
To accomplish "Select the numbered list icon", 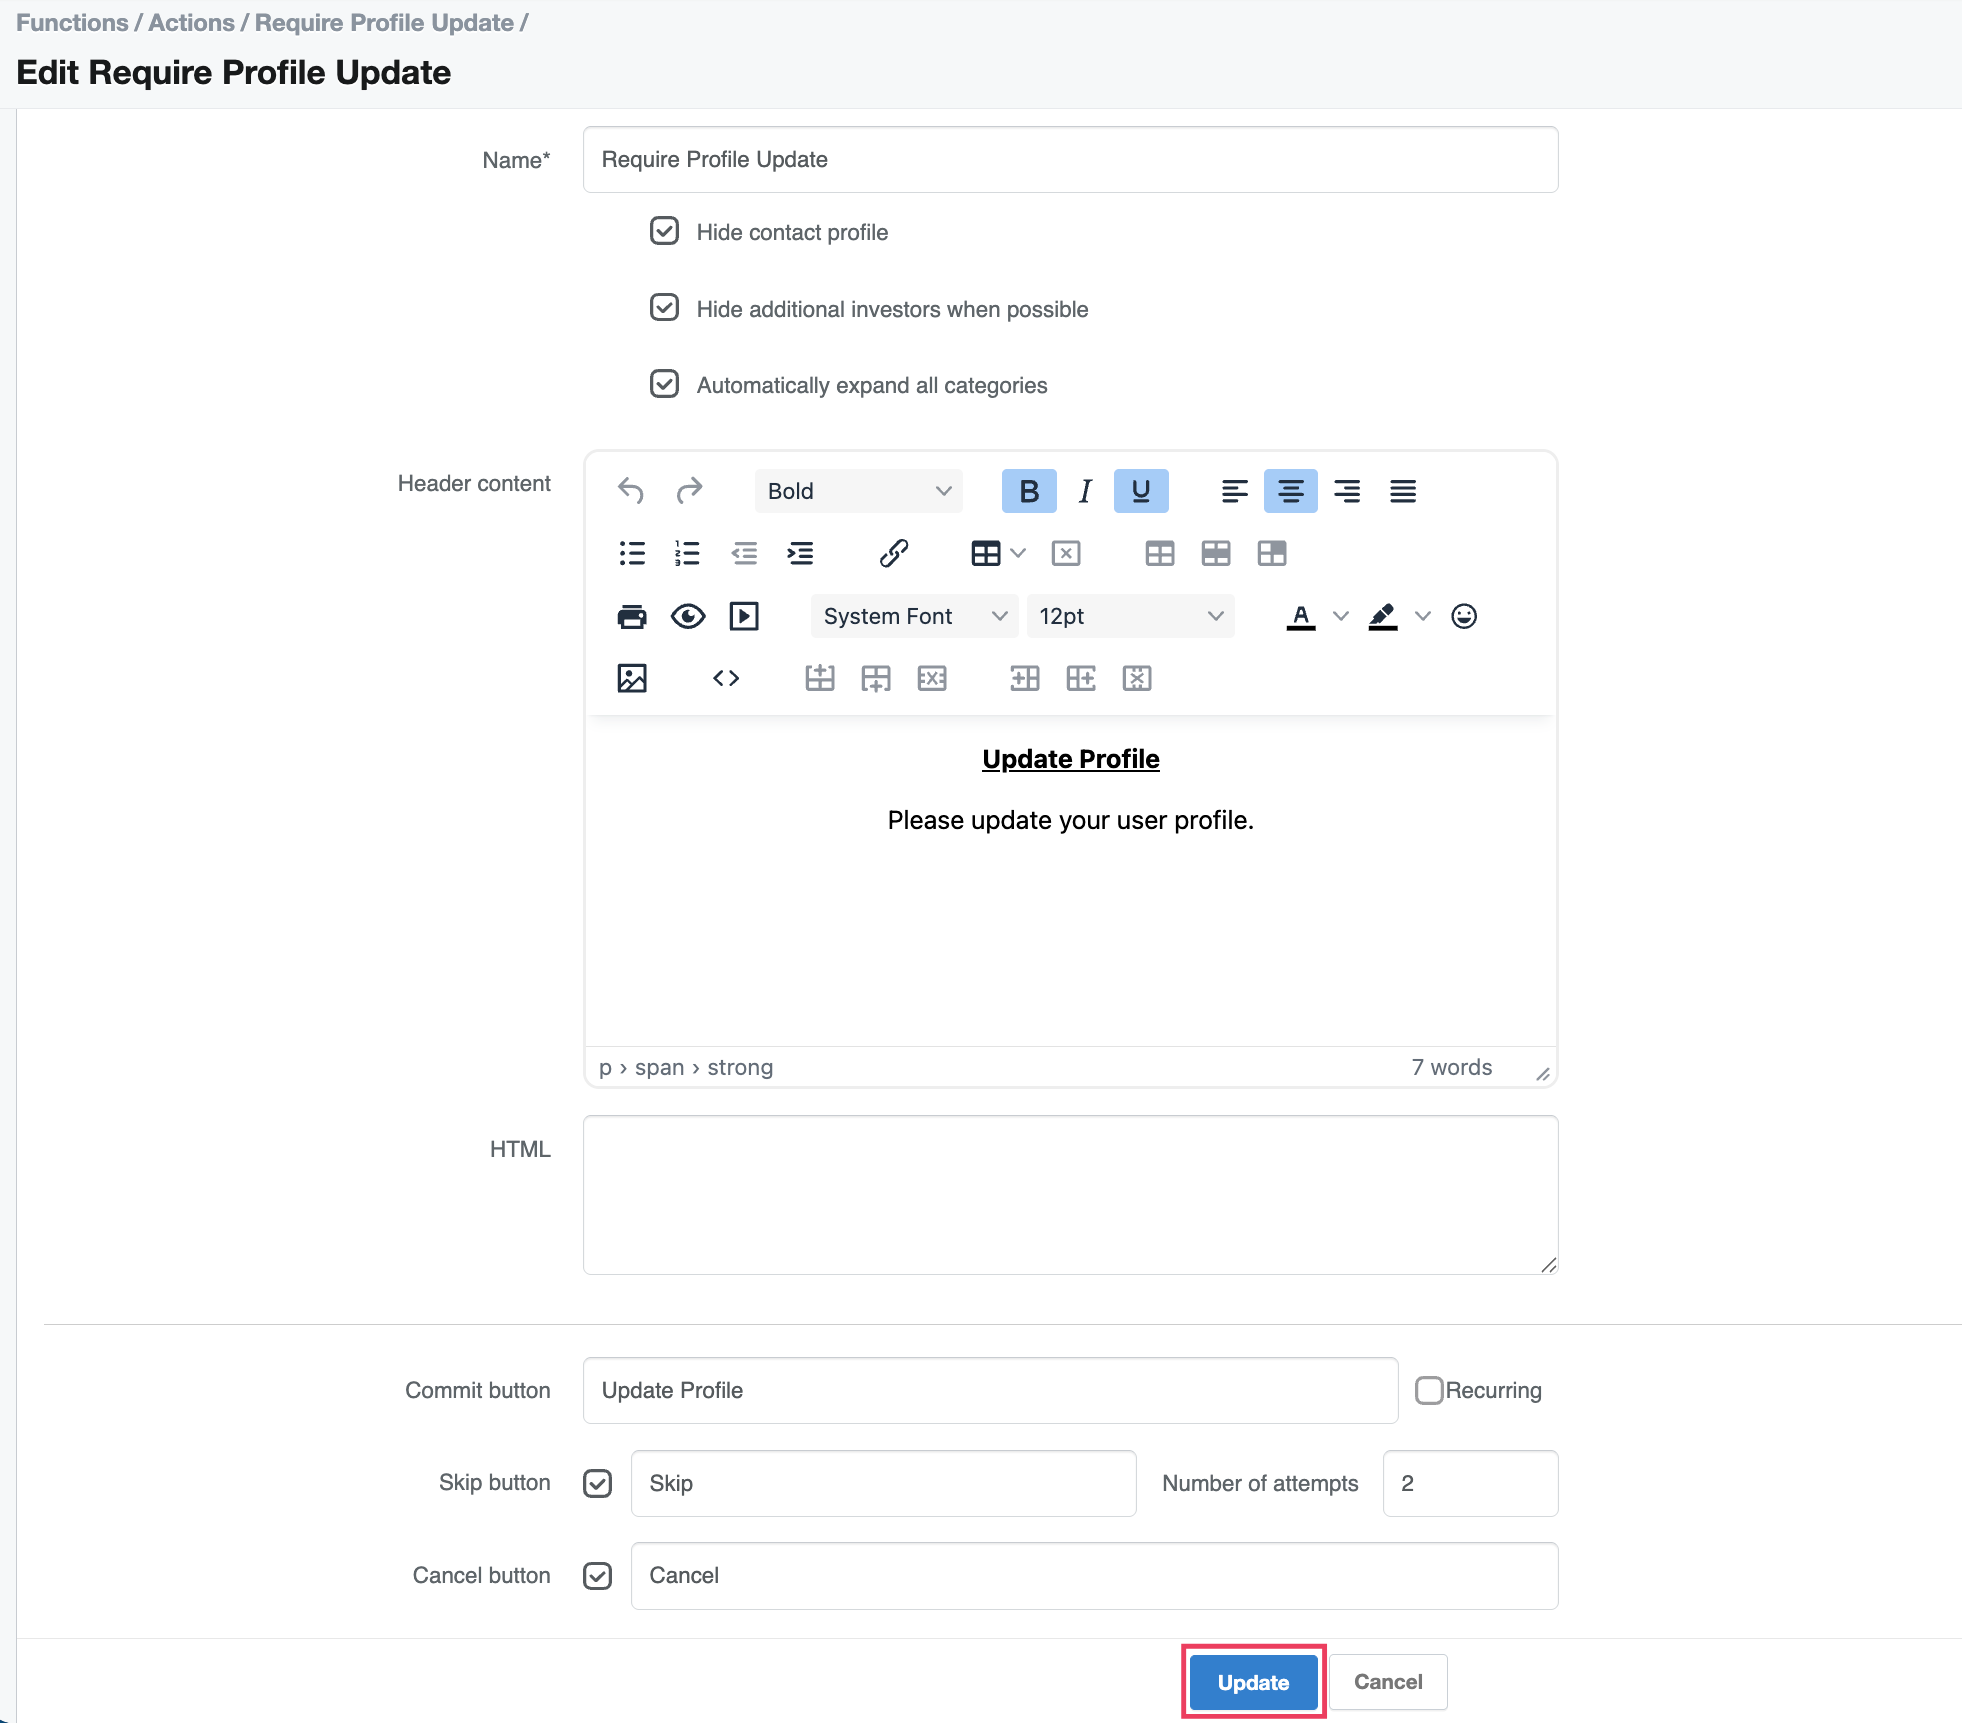I will [687, 553].
